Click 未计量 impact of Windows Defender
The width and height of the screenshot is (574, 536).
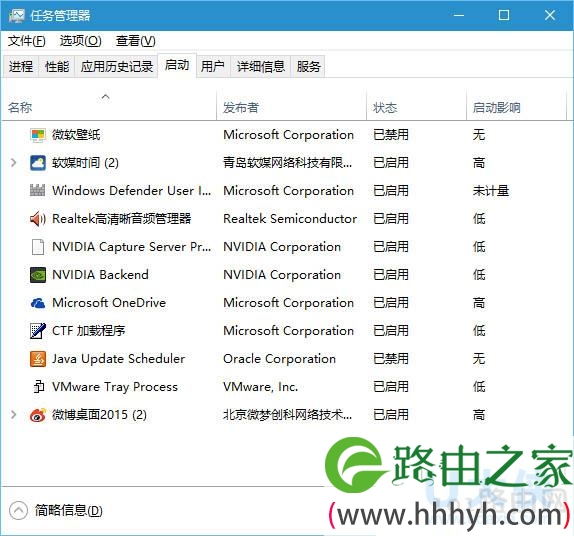pos(491,191)
